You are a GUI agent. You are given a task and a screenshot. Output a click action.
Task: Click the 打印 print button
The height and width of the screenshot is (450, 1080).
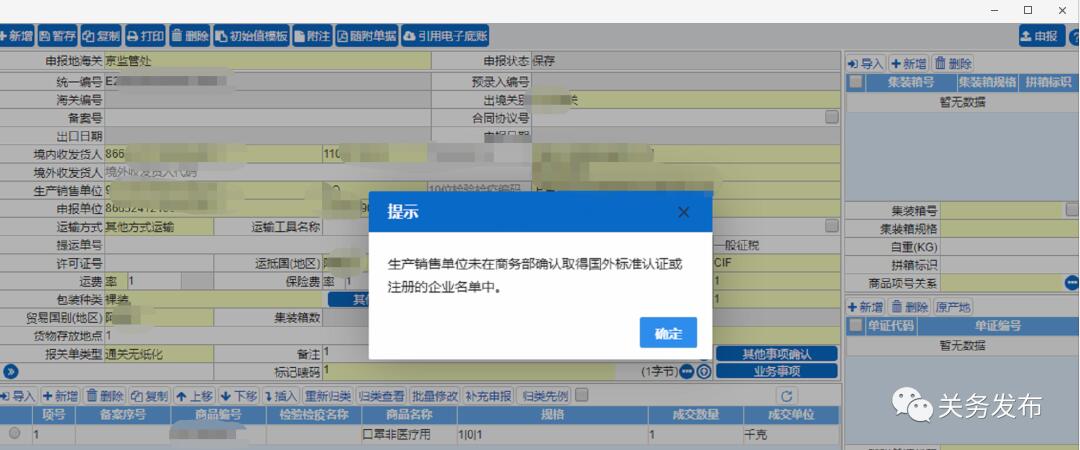tap(145, 36)
